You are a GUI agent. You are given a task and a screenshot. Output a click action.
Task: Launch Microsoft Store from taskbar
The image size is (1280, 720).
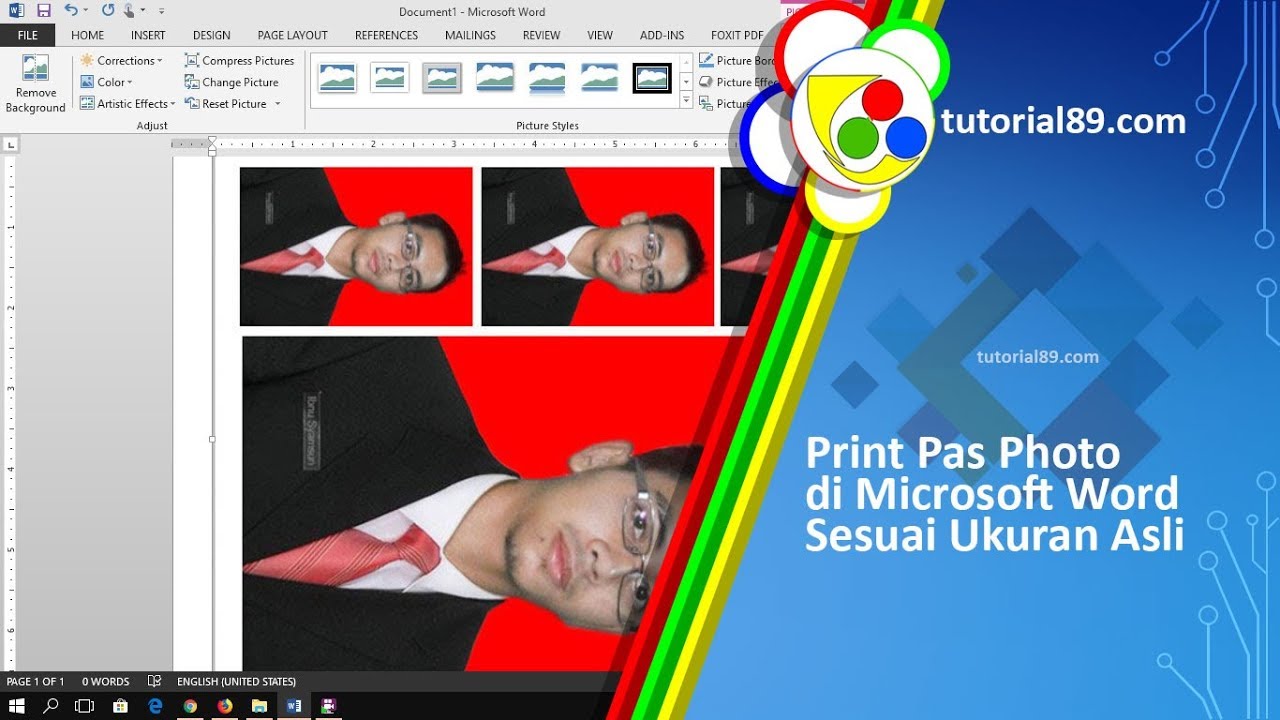click(120, 706)
